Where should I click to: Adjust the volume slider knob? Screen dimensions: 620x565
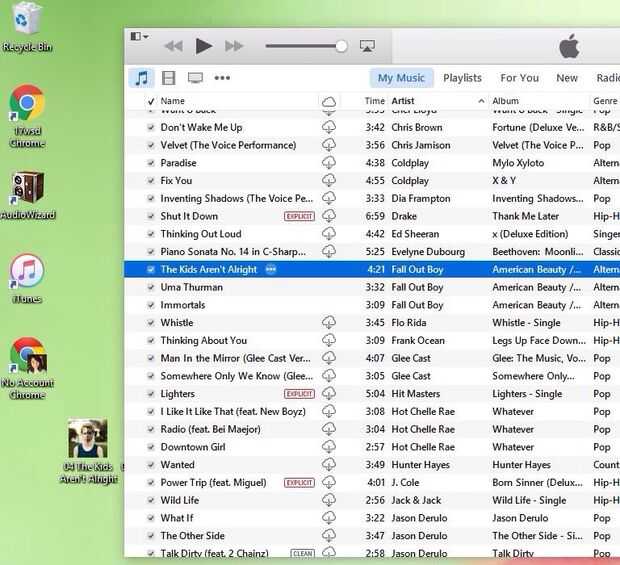(341, 46)
